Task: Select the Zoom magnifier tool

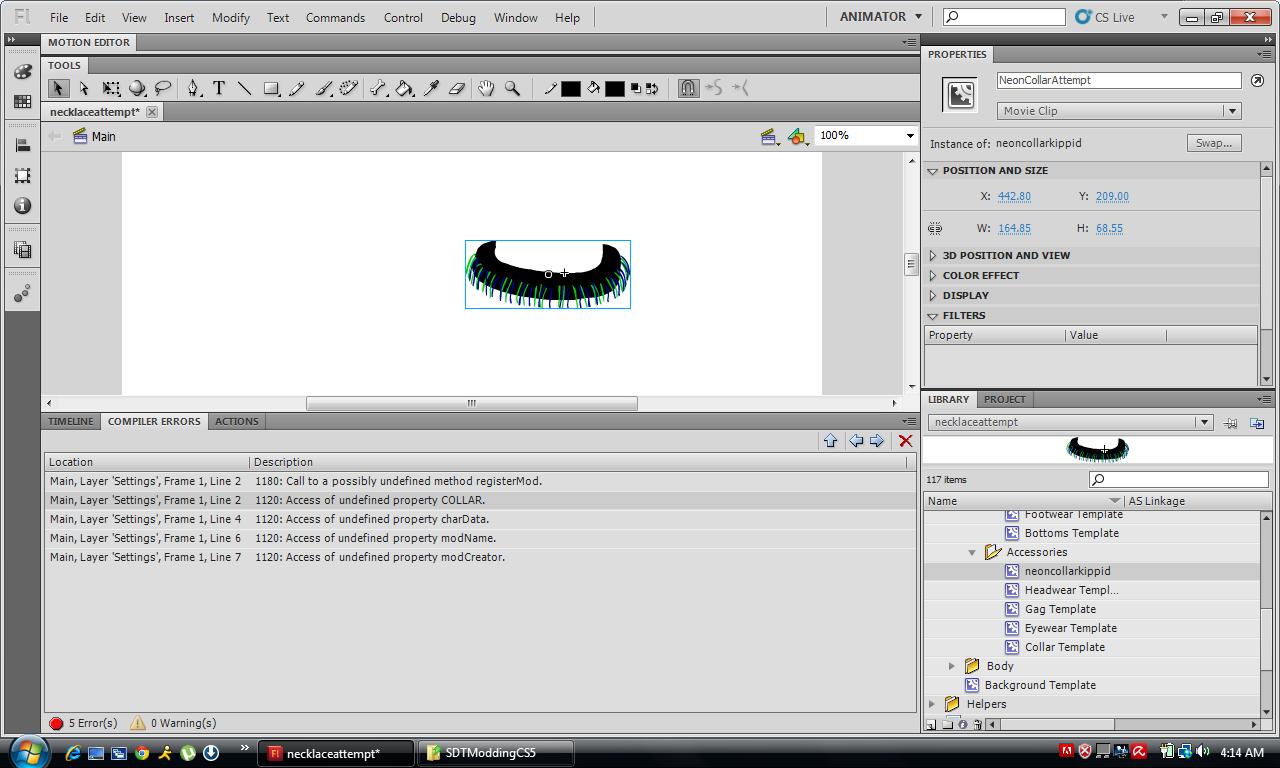Action: point(512,88)
